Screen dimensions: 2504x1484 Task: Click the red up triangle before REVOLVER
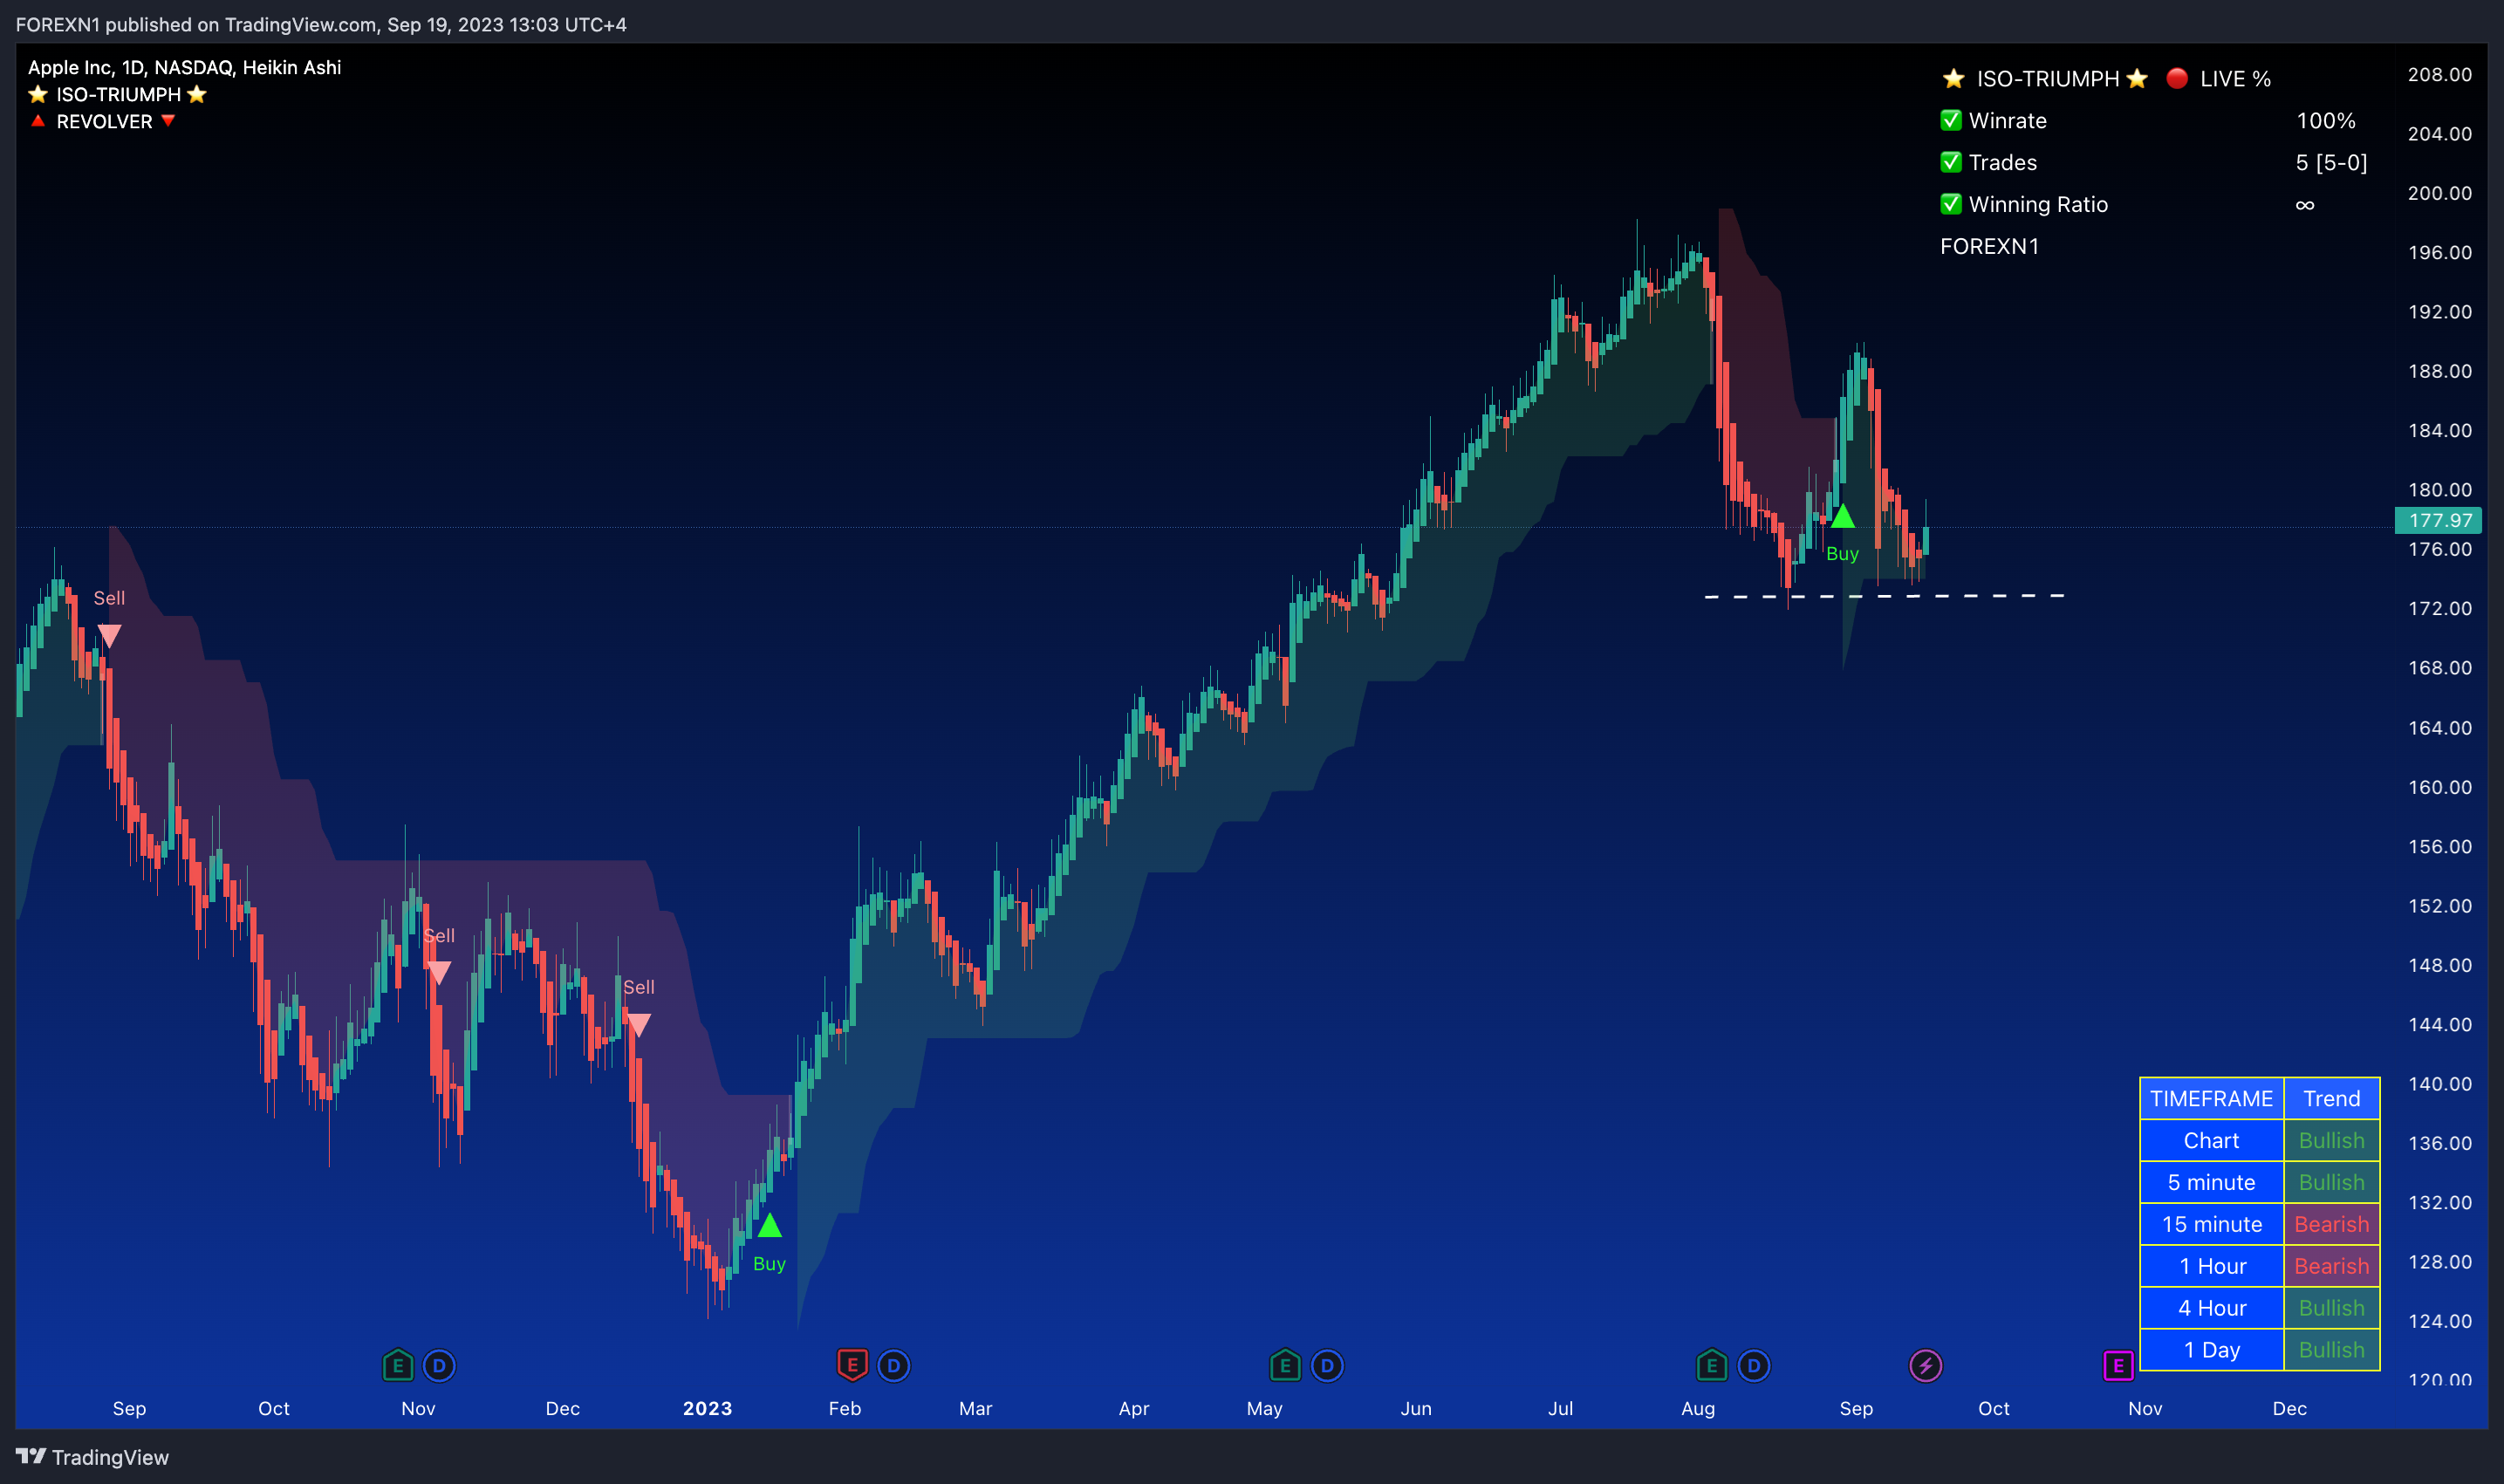point(38,121)
